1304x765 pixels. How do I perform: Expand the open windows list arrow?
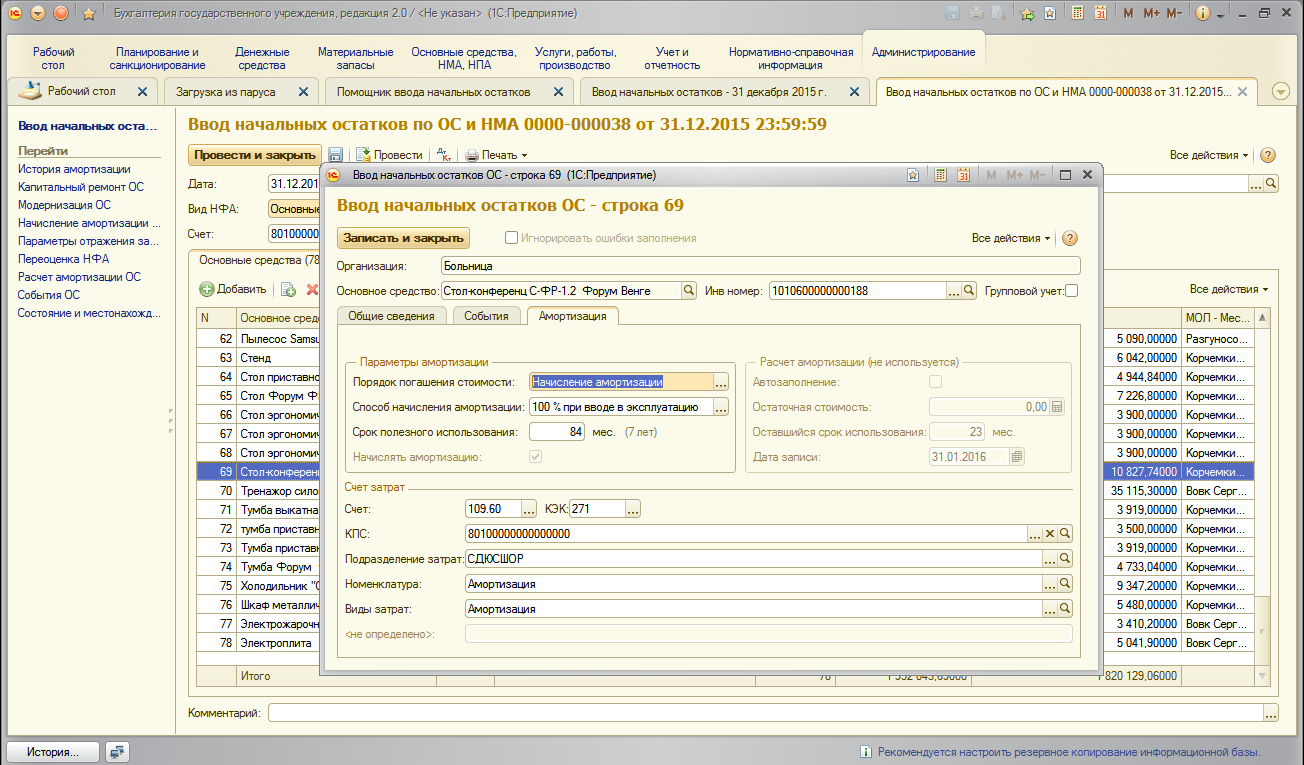[1280, 91]
